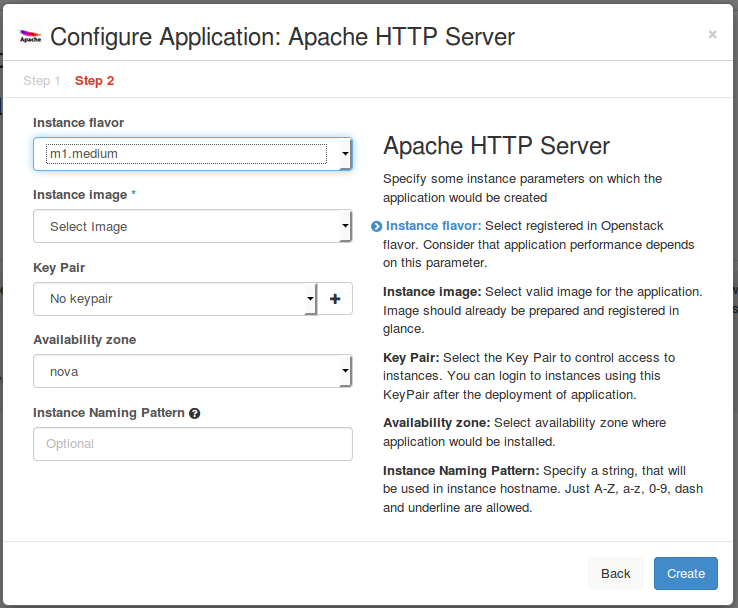Click the Instance image field label
The width and height of the screenshot is (738, 608).
(80, 195)
